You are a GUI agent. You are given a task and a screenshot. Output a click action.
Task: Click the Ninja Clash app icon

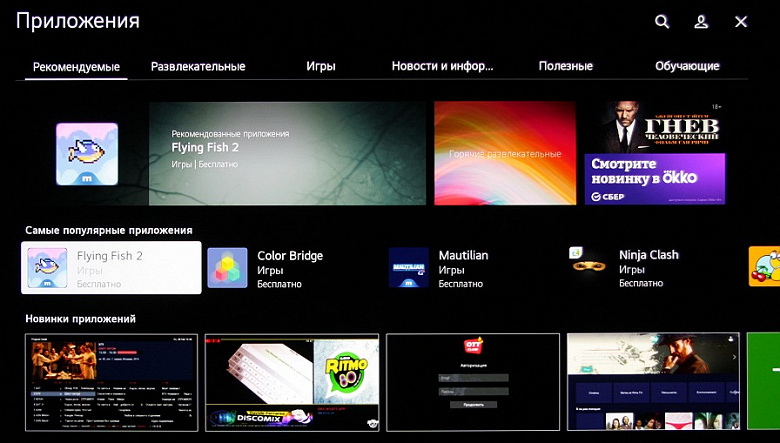[589, 266]
